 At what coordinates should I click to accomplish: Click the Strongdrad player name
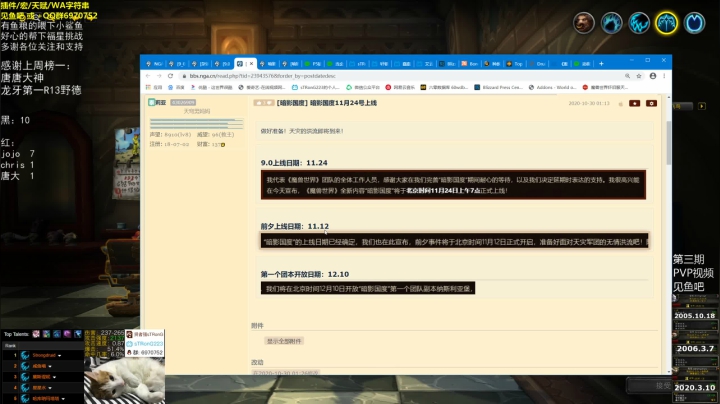(44, 355)
